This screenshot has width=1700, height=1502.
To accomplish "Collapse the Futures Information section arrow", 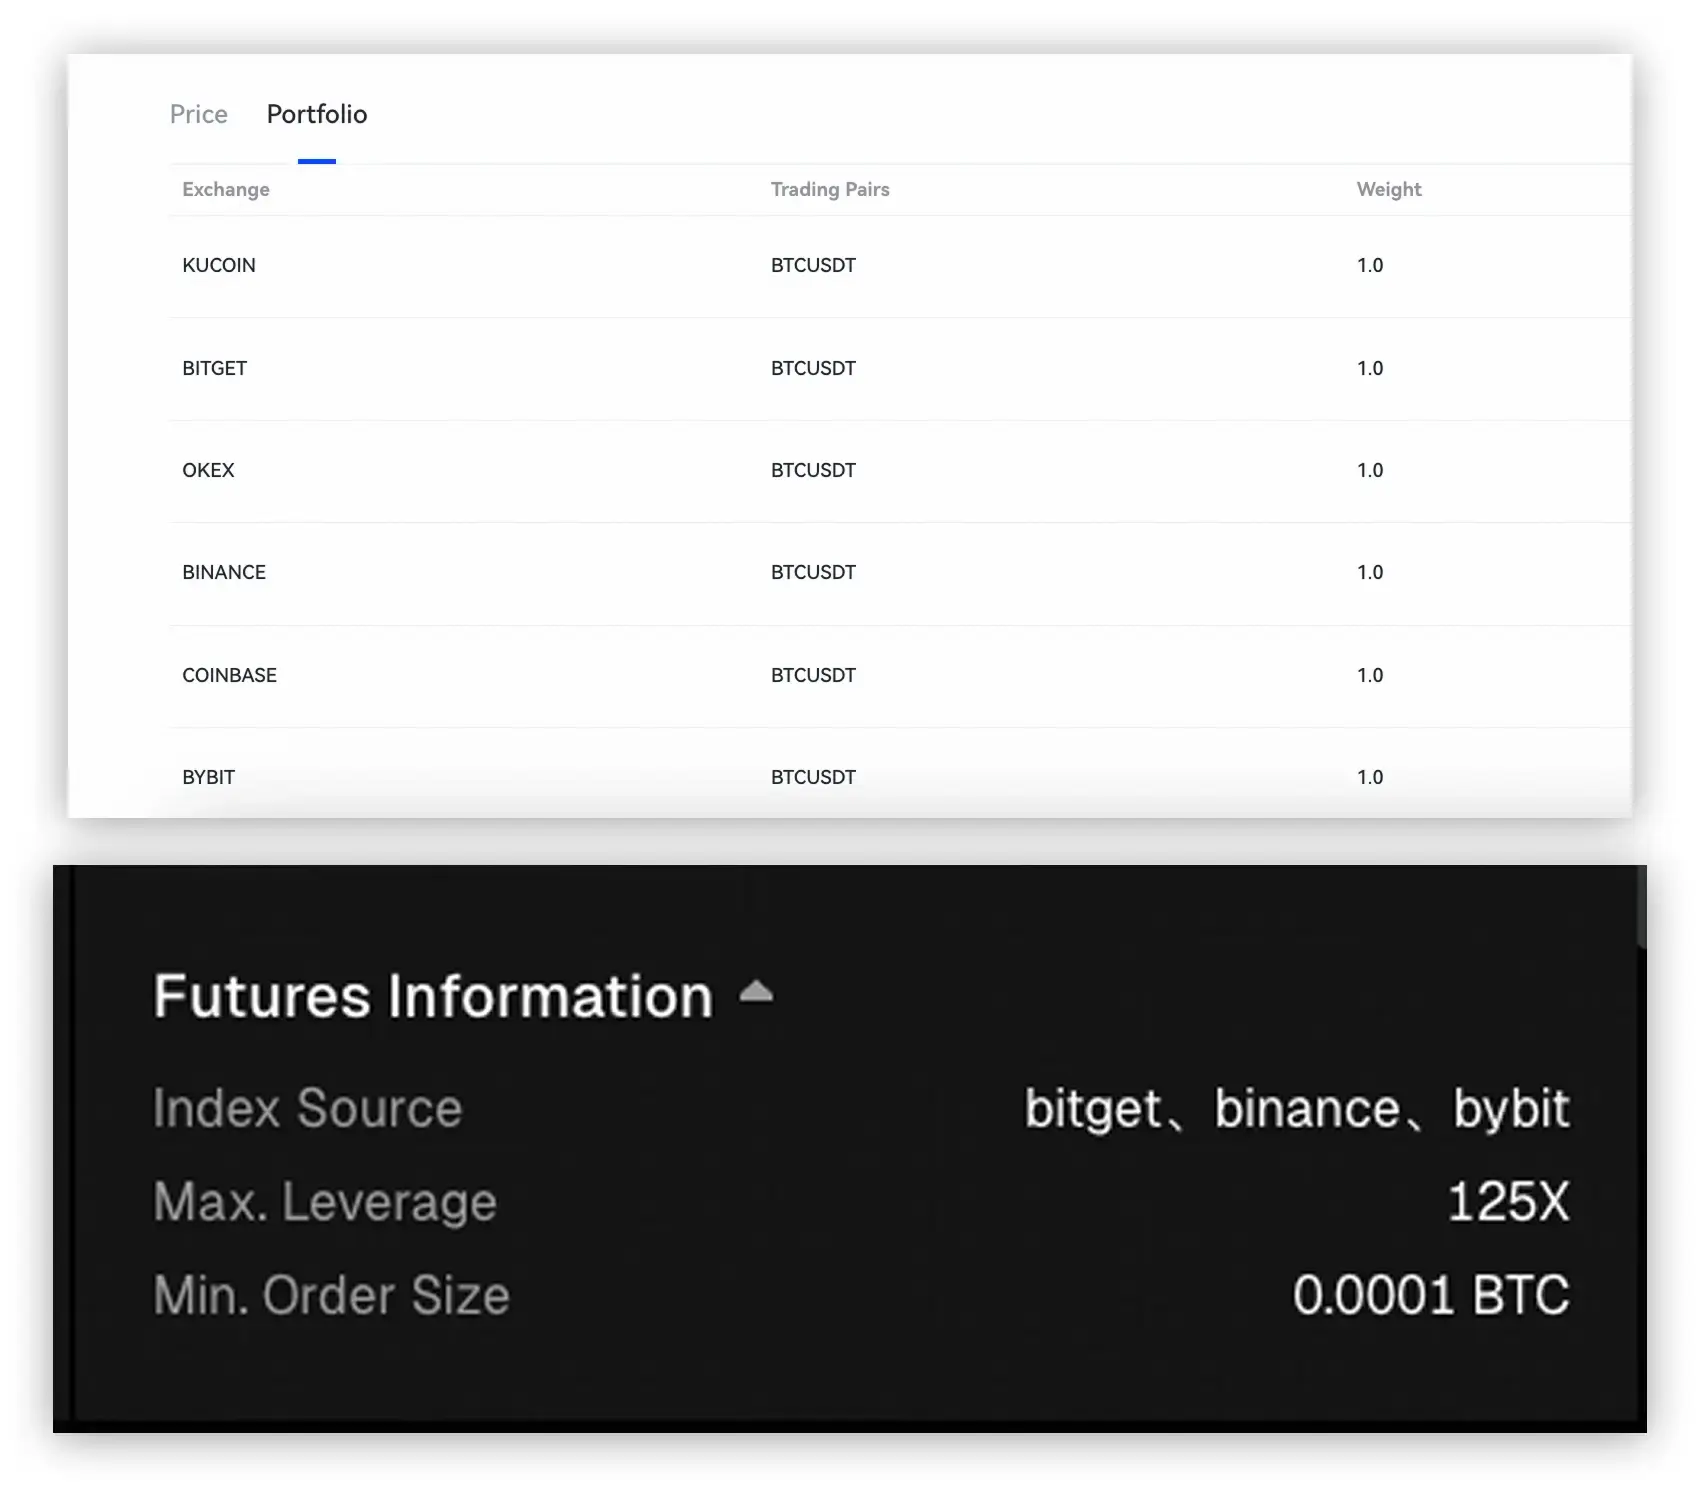I will (x=756, y=992).
